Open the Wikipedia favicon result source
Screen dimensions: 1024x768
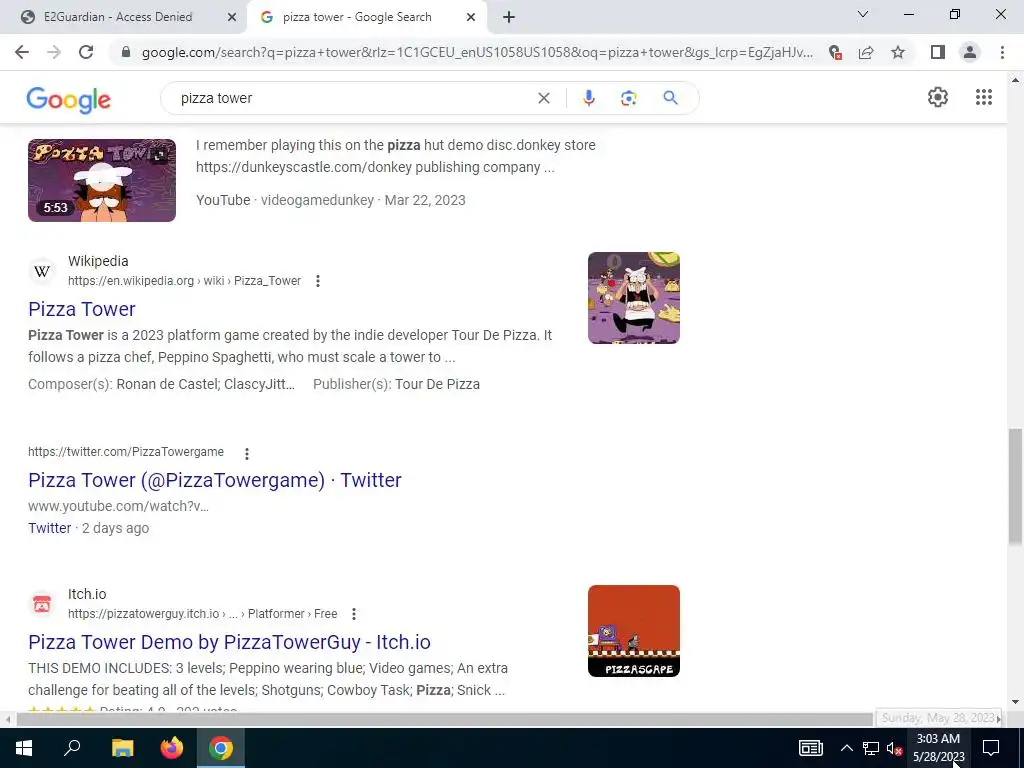pyautogui.click(x=42, y=271)
